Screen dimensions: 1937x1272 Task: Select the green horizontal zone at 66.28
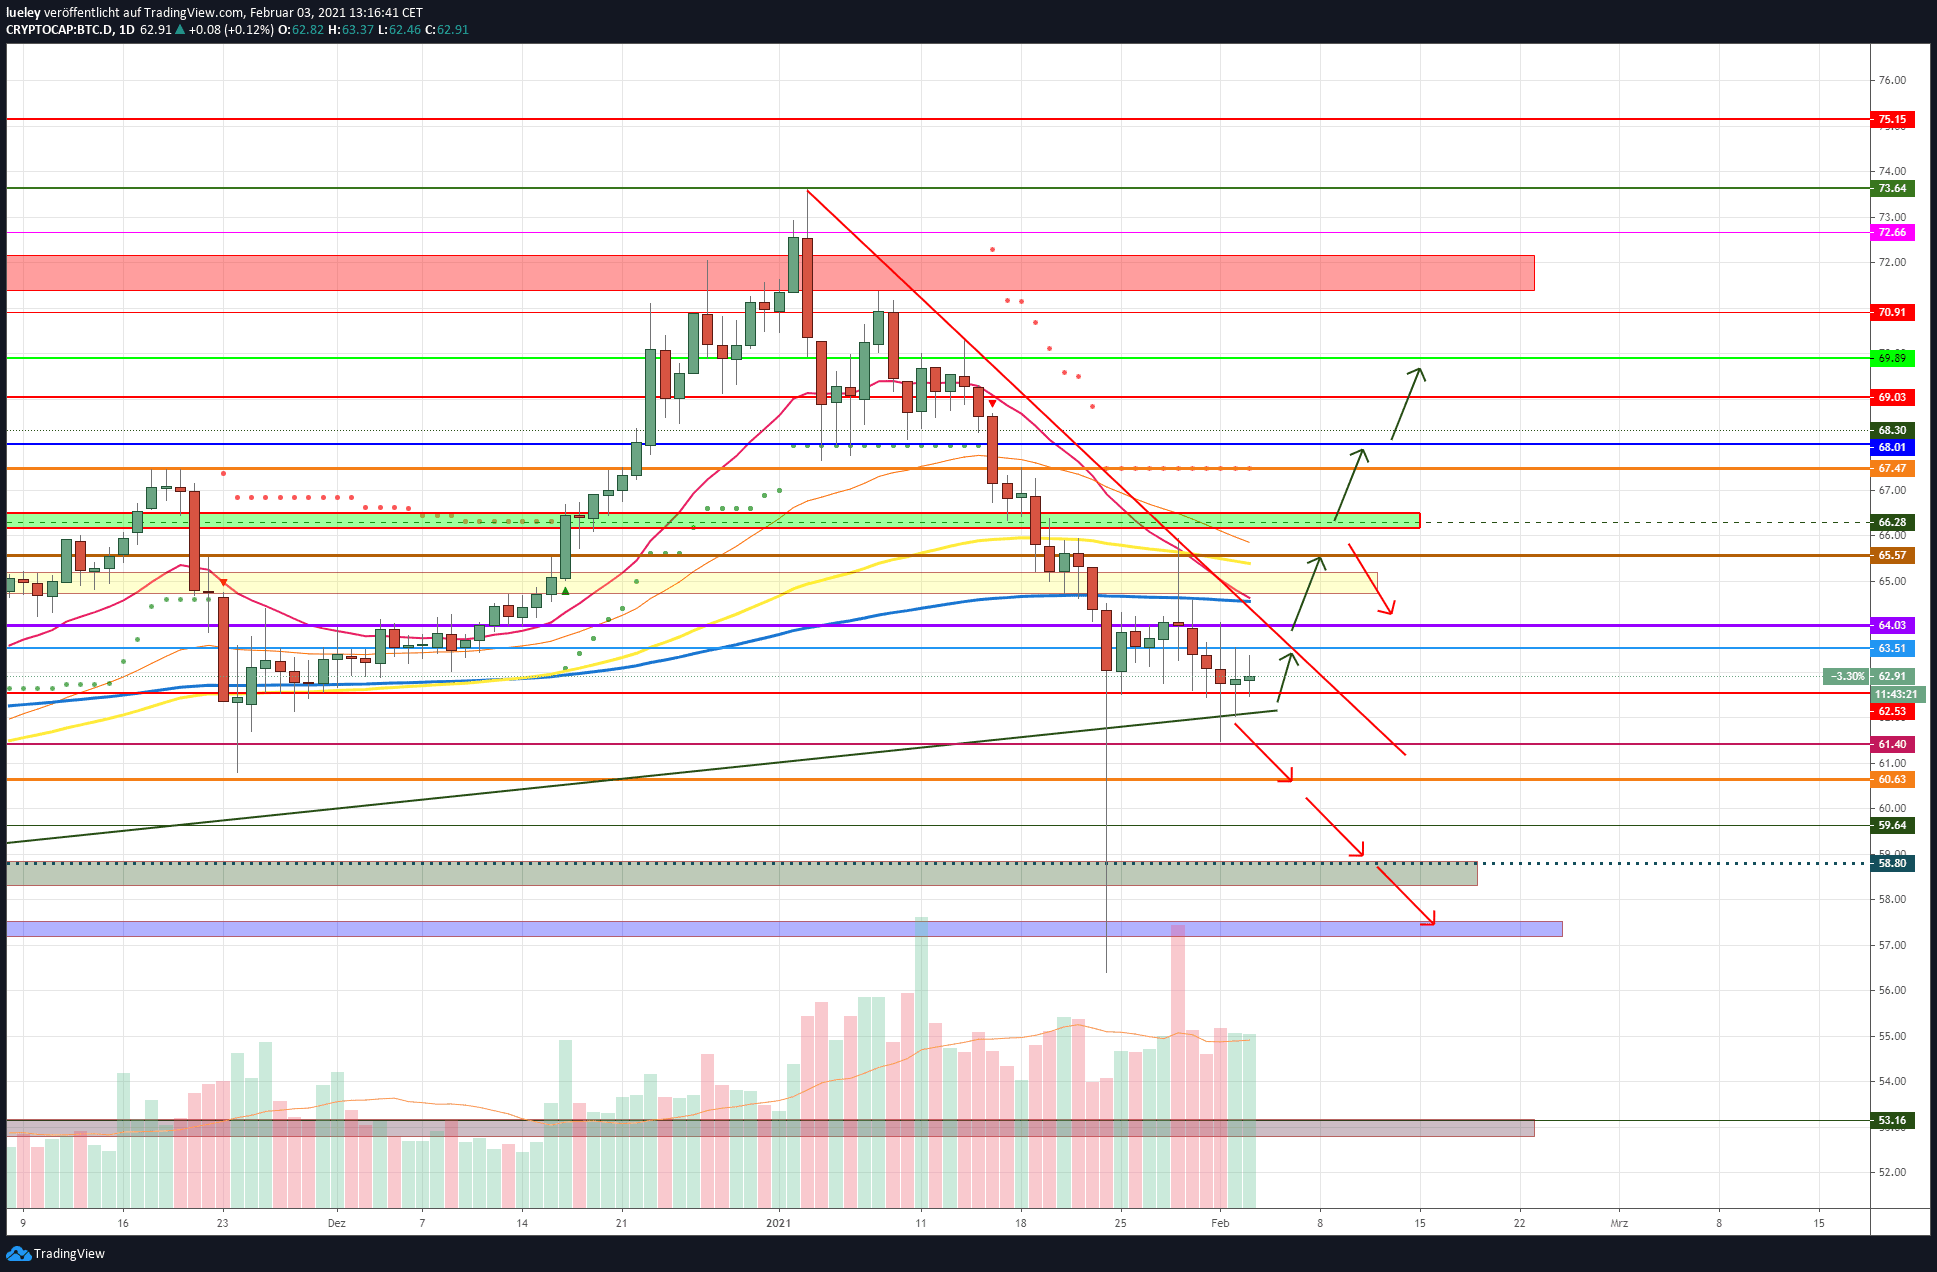(x=713, y=520)
